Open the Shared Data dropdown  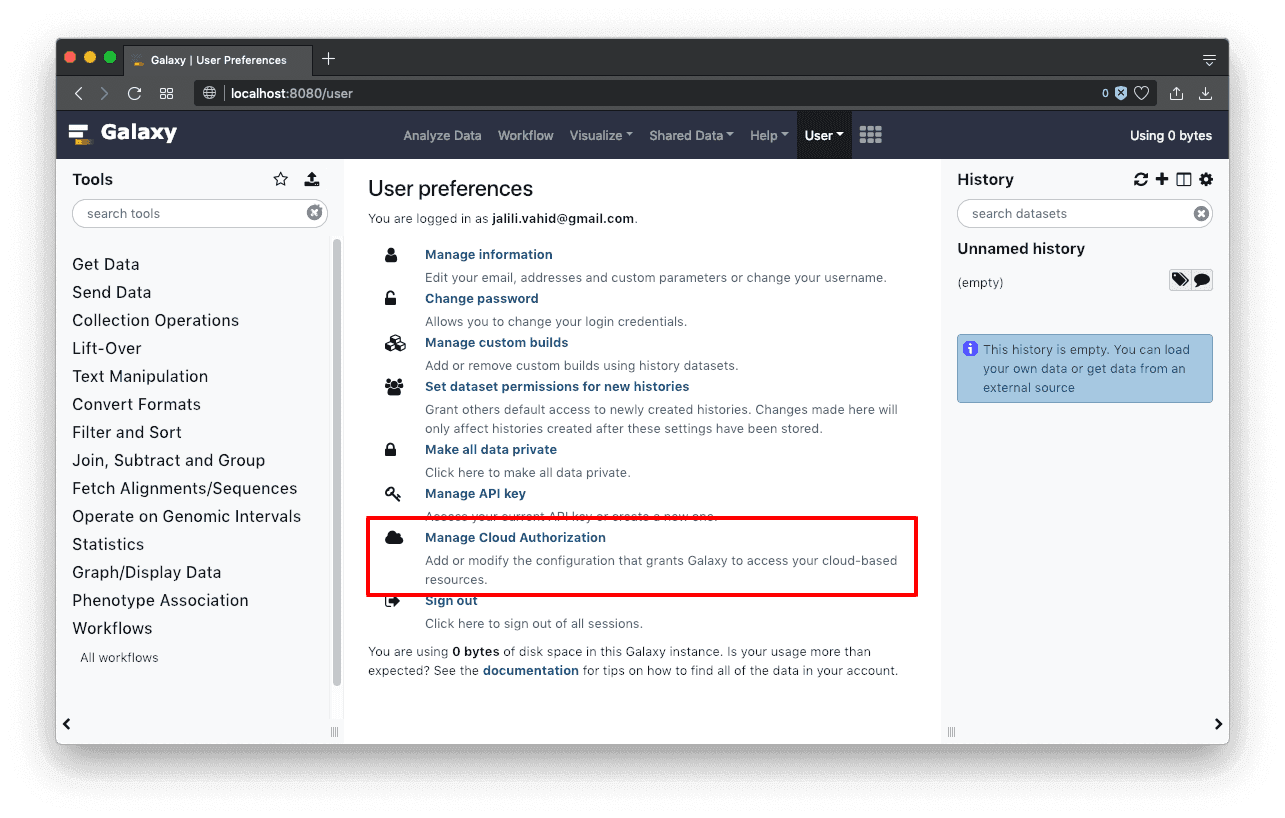point(690,135)
